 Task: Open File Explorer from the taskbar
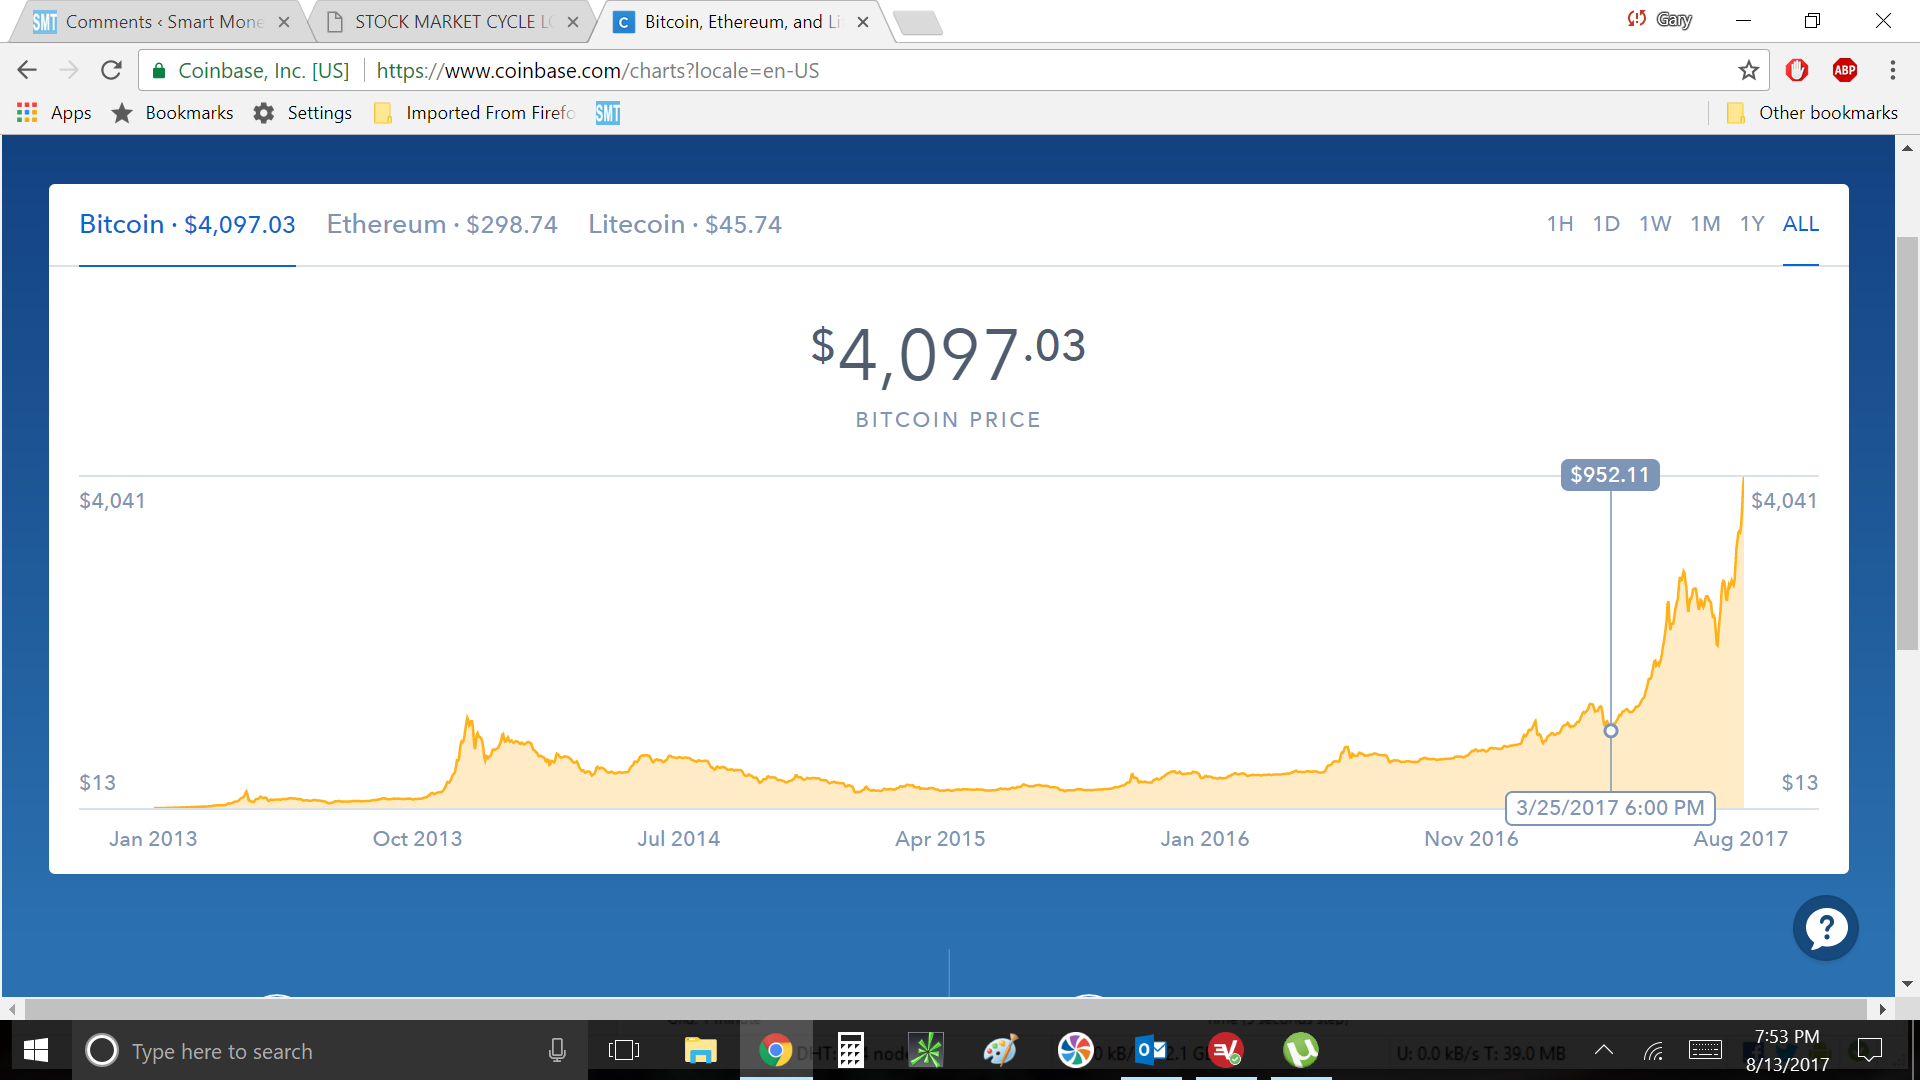point(700,1050)
